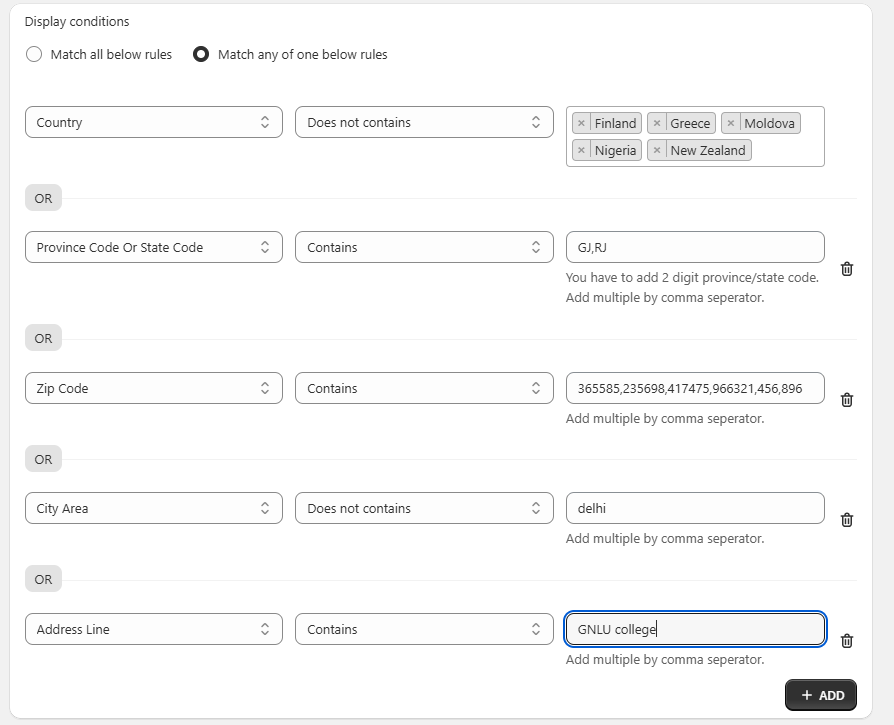Open the Province Code Or State Code dropdown

[153, 247]
